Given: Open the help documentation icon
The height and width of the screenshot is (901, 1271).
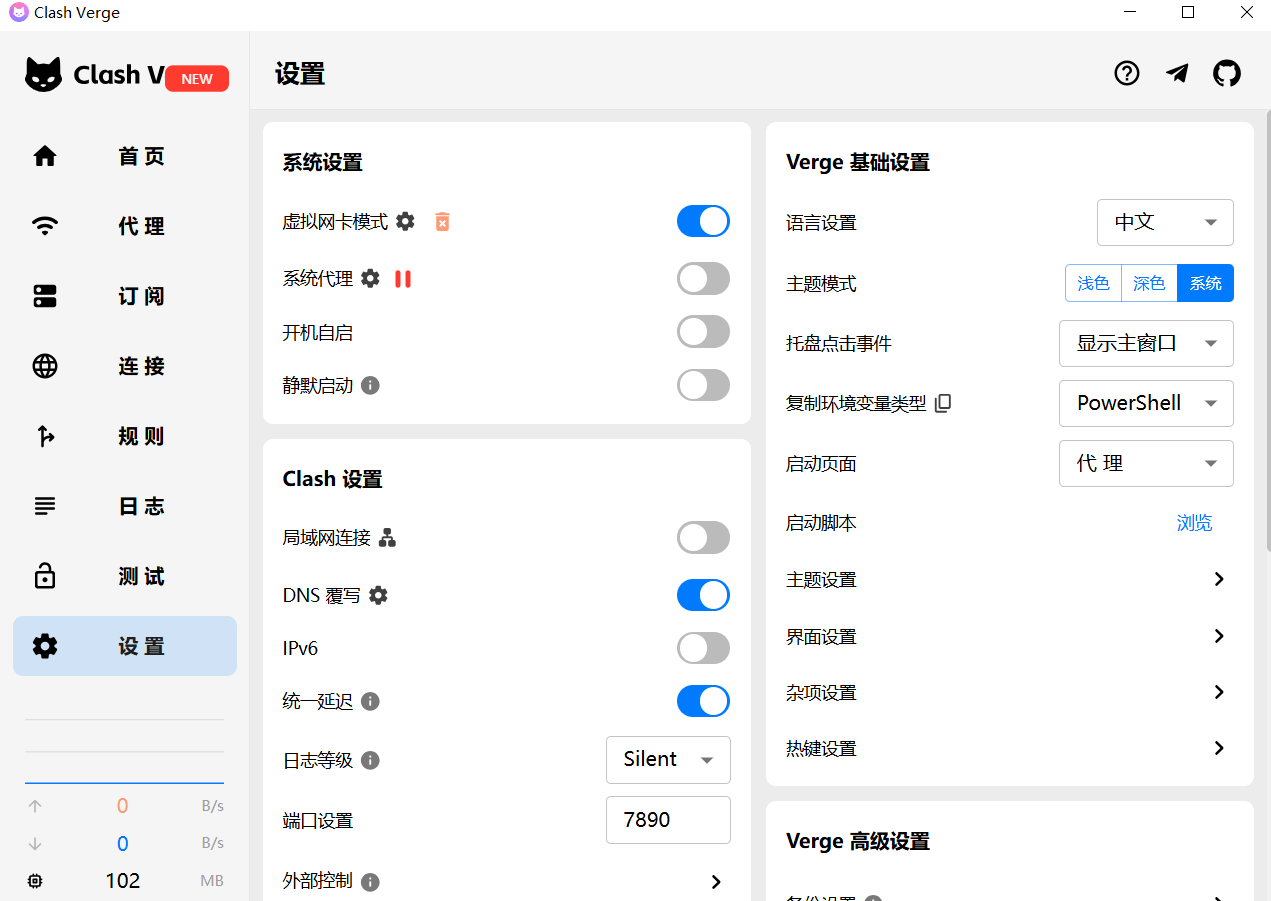Looking at the screenshot, I should pyautogui.click(x=1127, y=73).
